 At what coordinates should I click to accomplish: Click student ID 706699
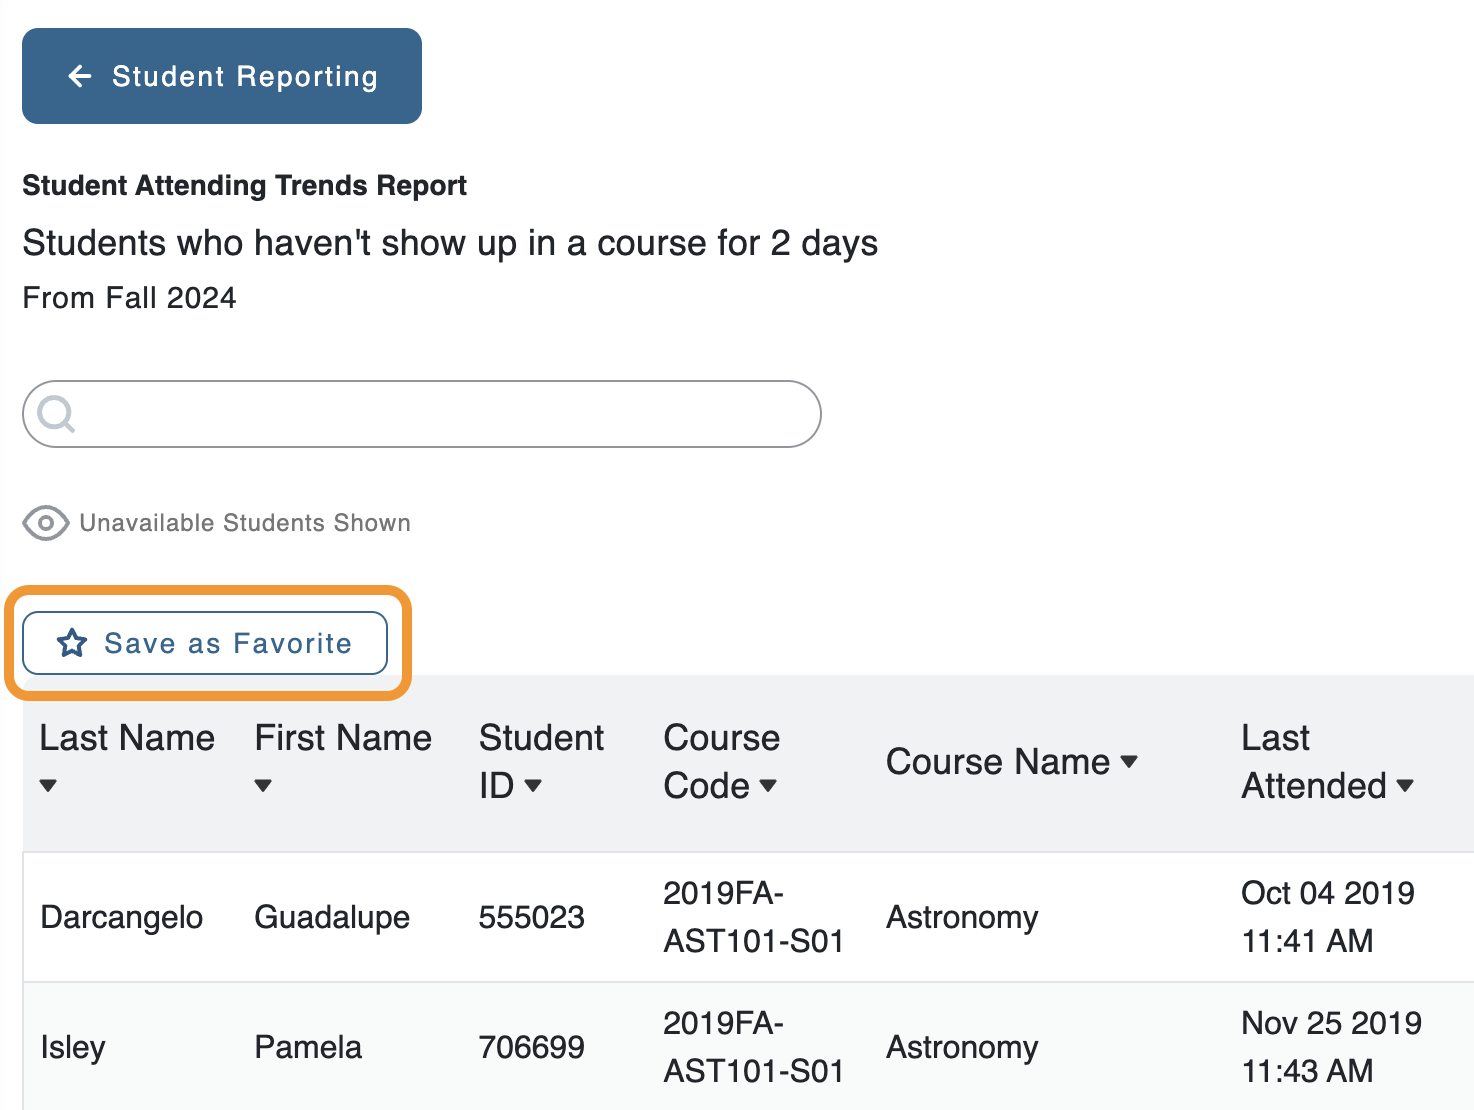pos(531,1047)
